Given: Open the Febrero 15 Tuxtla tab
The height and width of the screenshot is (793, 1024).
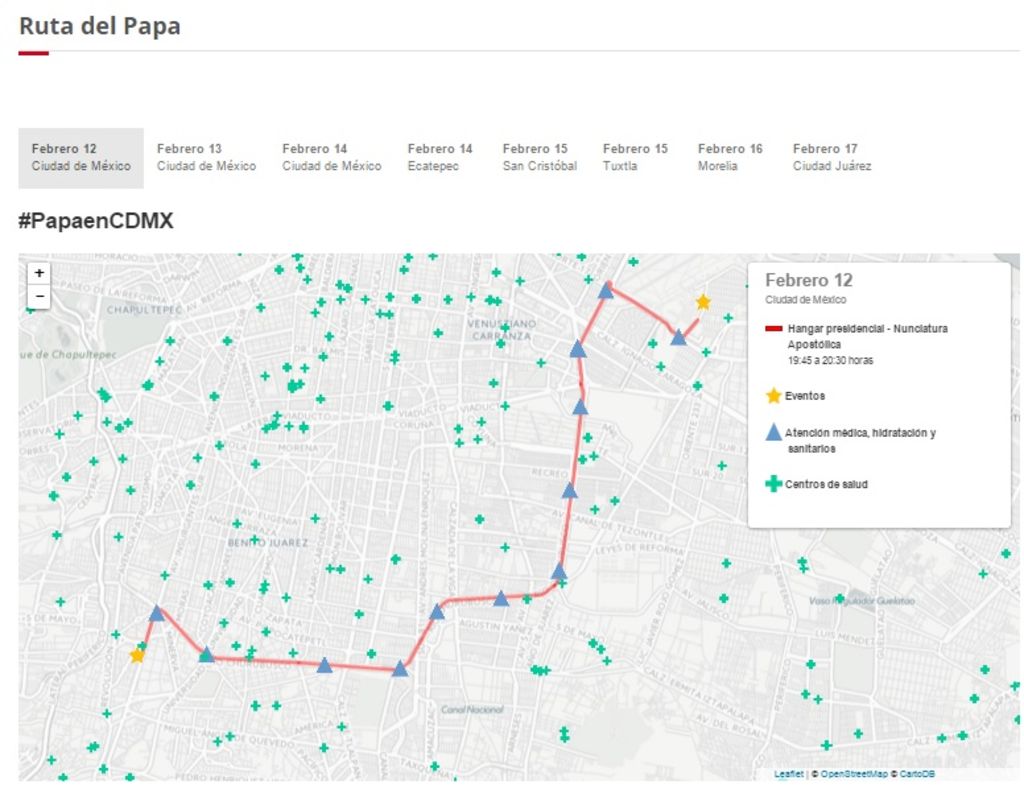Looking at the screenshot, I should [x=634, y=158].
